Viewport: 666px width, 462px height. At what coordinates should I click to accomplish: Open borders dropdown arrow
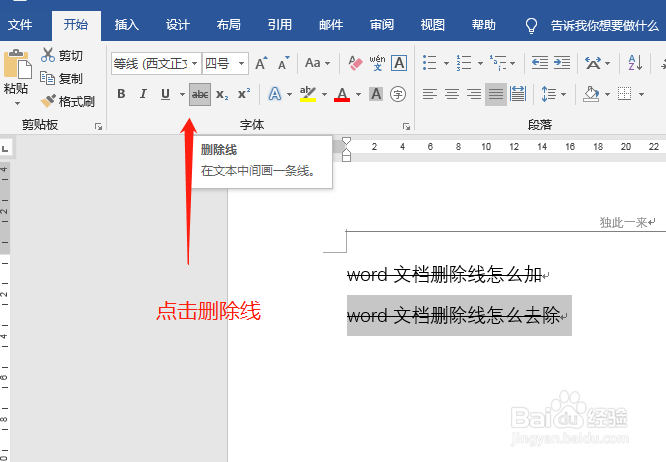(x=641, y=94)
